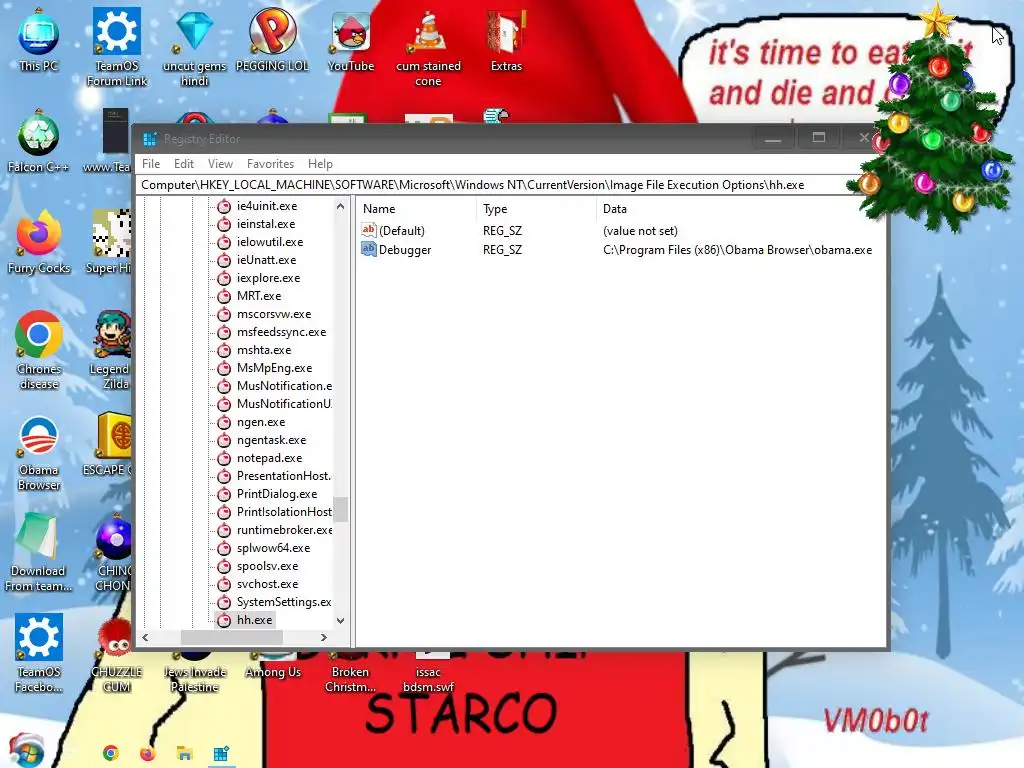Open the issac bdsm.swf file icon
The image size is (1024, 768).
[x=428, y=673]
